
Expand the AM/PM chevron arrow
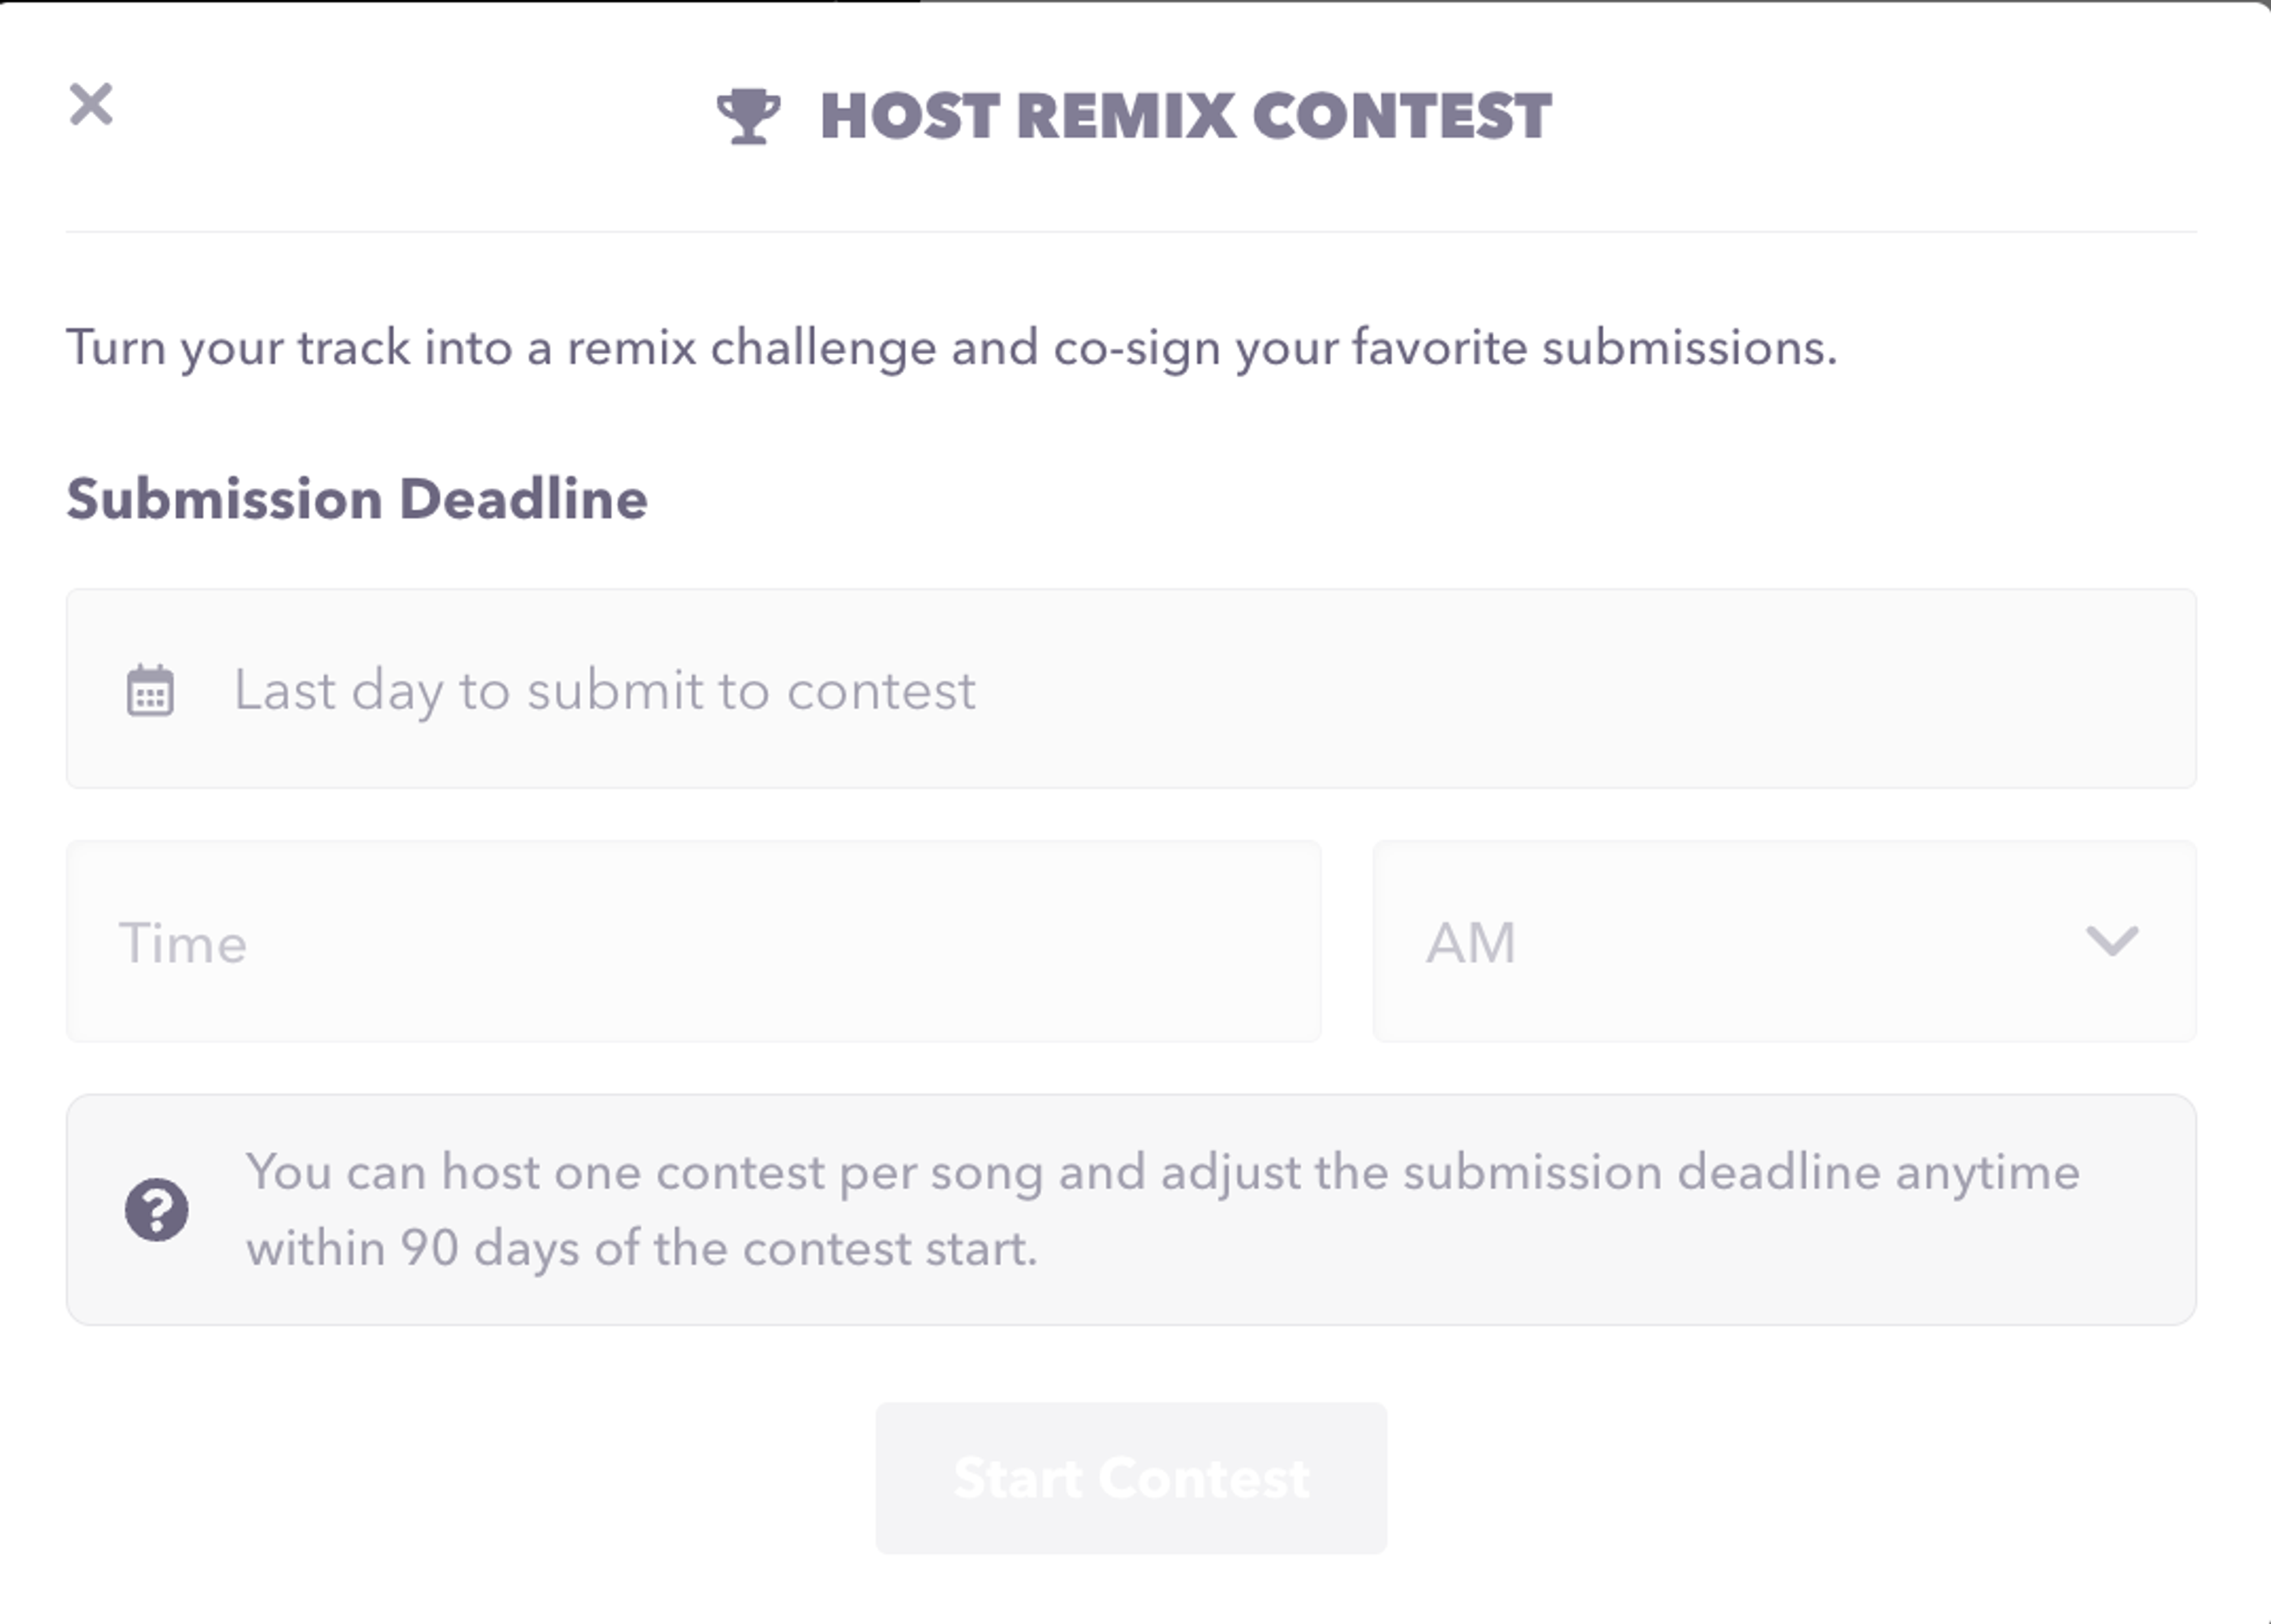click(2112, 941)
